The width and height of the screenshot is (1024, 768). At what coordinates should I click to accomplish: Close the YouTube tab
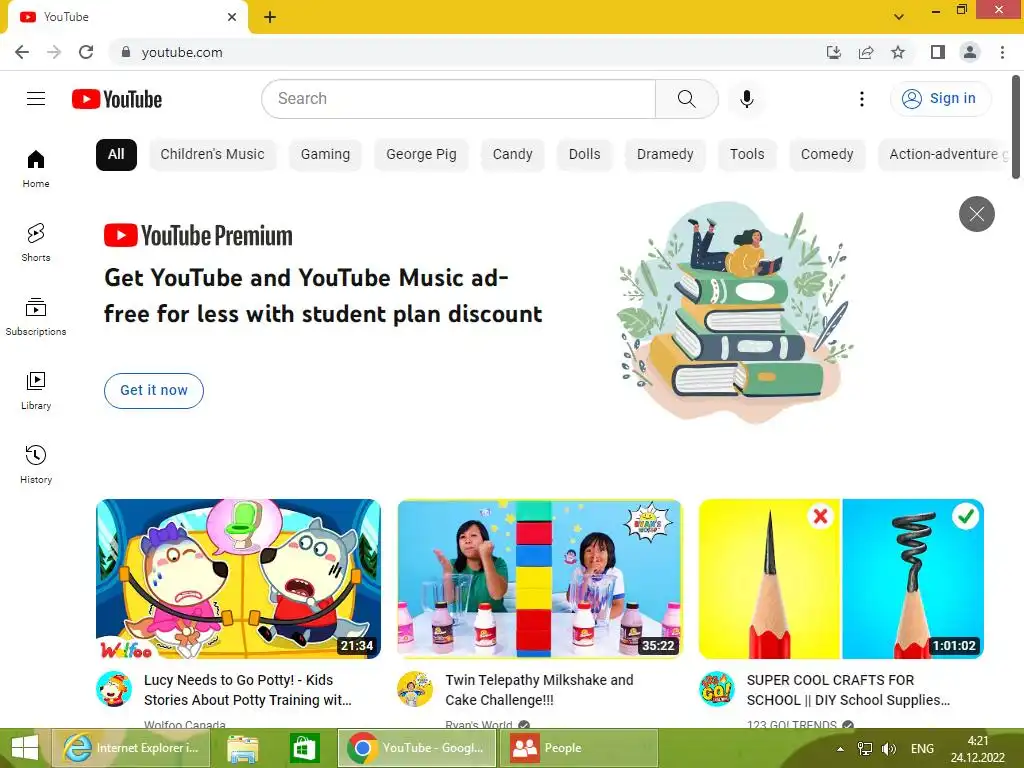[232, 17]
